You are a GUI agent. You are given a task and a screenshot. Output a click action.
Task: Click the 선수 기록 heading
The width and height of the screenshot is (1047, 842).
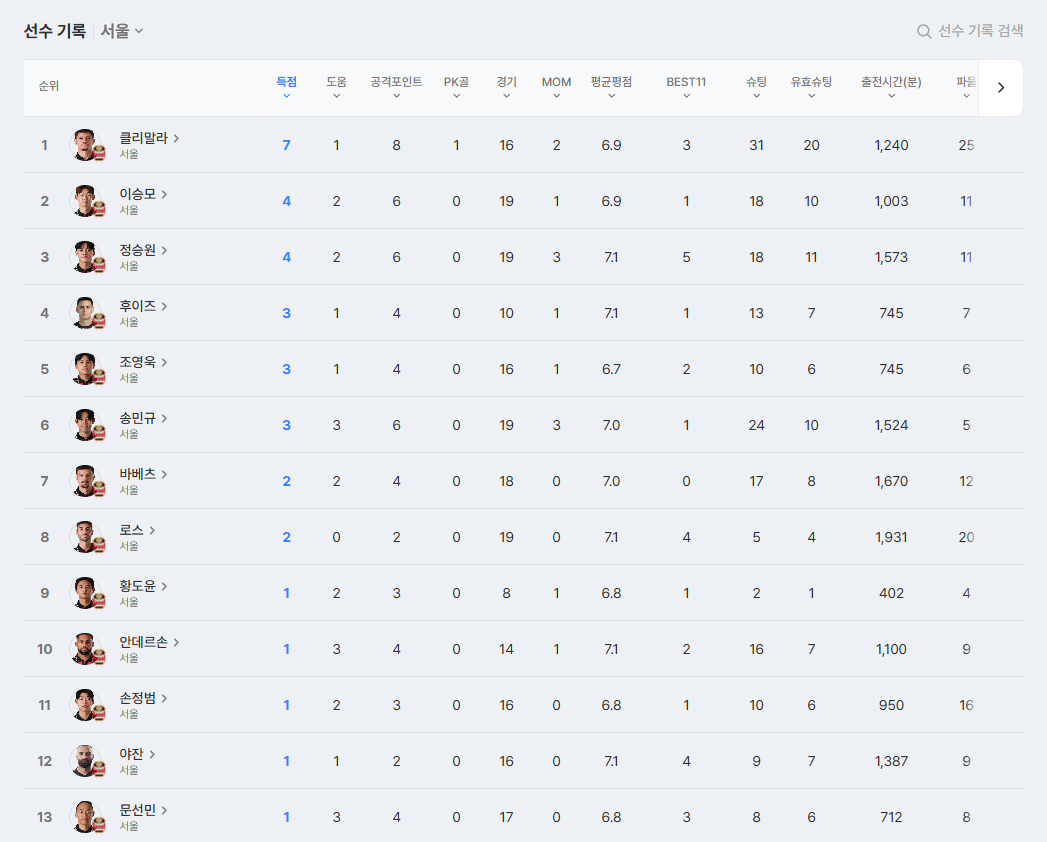point(55,31)
